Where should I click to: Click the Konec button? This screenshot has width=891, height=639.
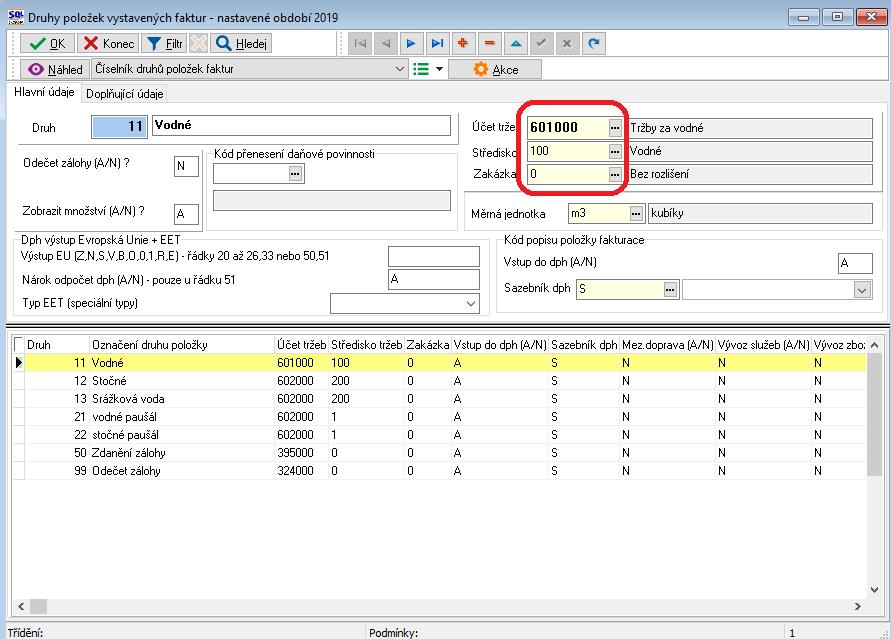108,44
